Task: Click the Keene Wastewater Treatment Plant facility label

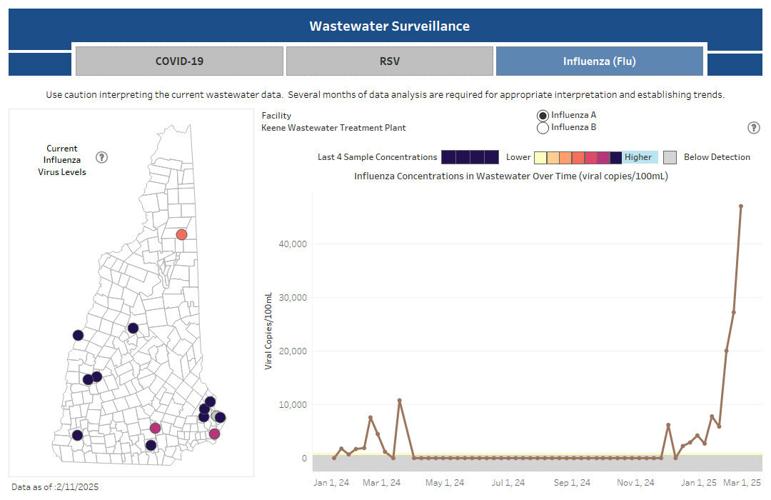Action: click(334, 128)
